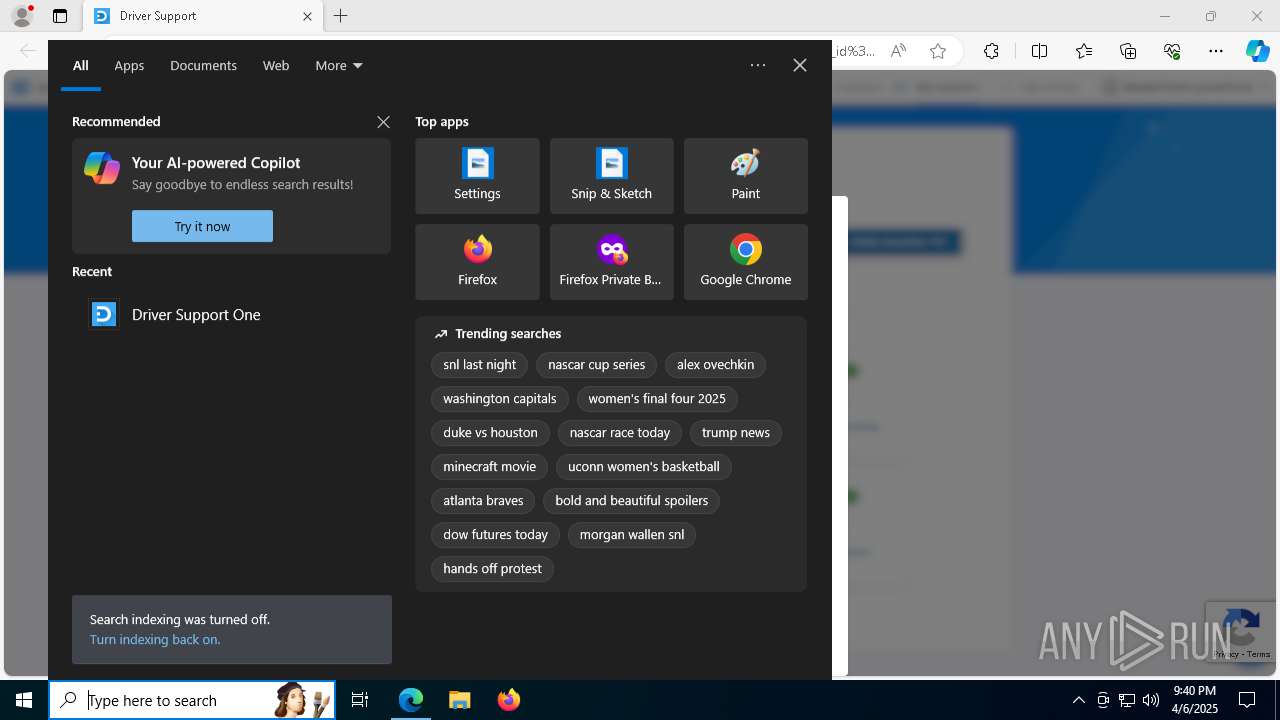Open Firefox from taskbar

(509, 700)
